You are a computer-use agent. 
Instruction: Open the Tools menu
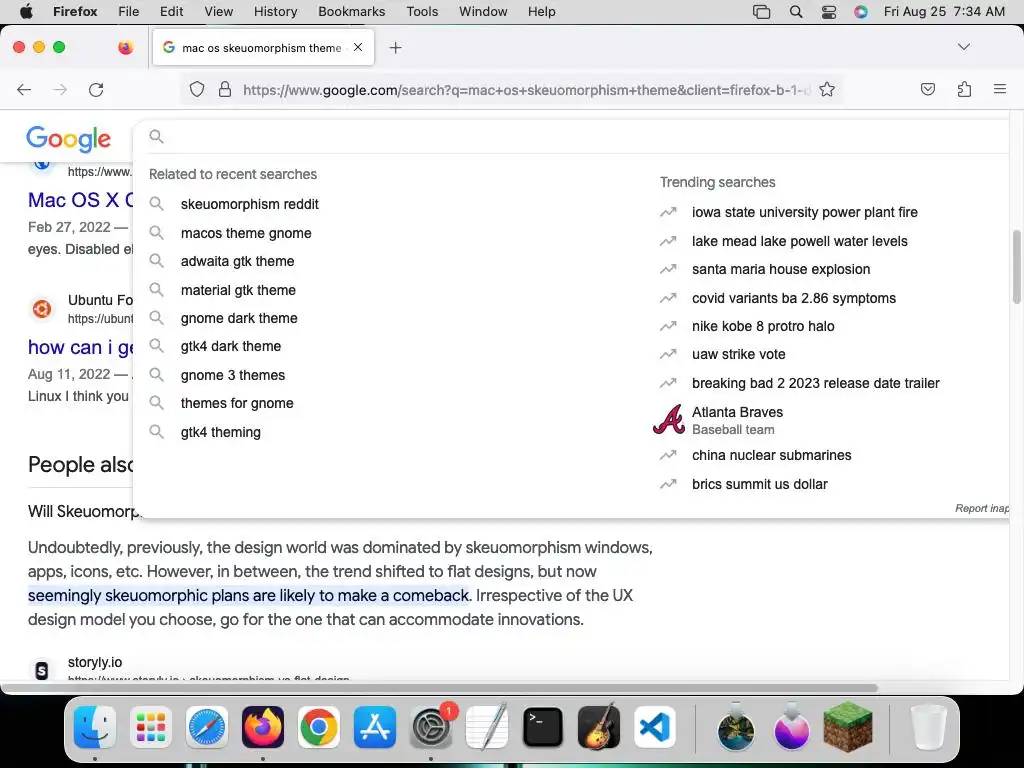tap(422, 12)
